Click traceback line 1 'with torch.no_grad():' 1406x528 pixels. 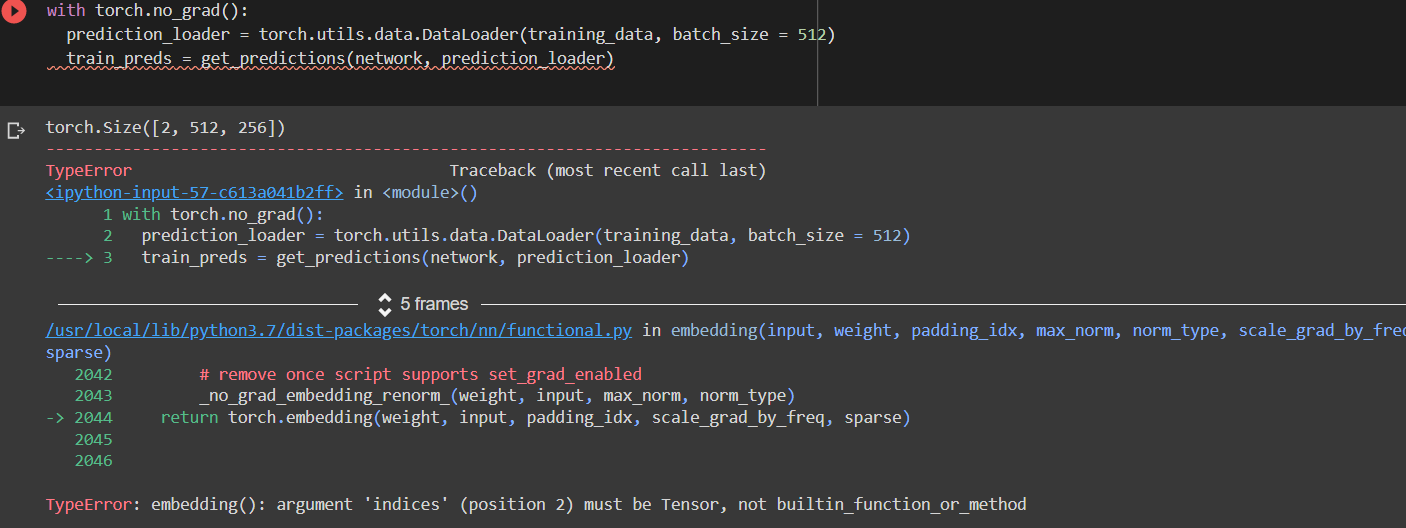tap(213, 214)
